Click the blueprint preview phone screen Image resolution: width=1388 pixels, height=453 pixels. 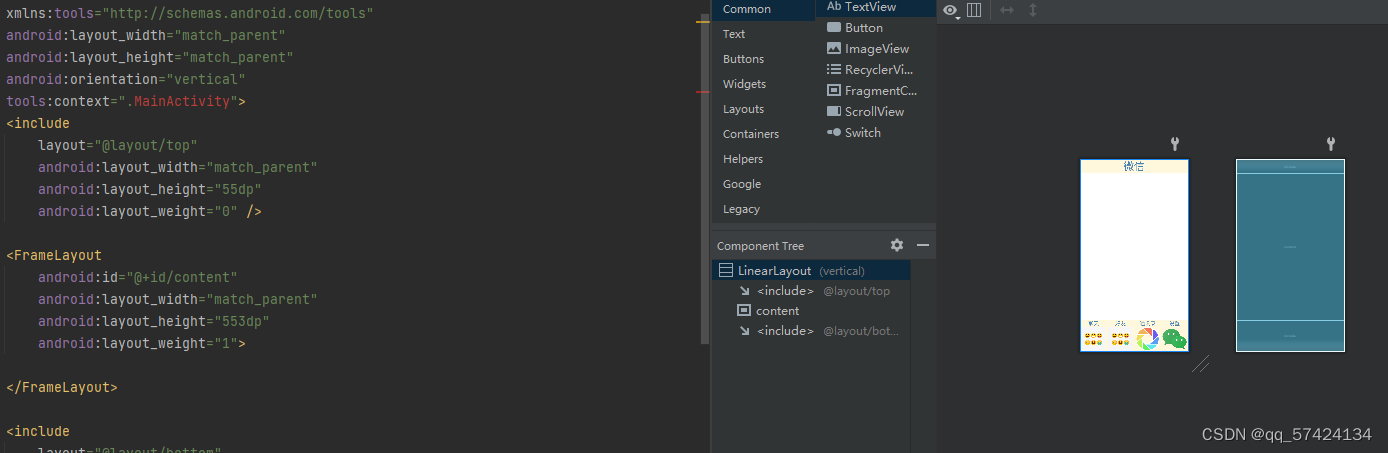click(1290, 255)
